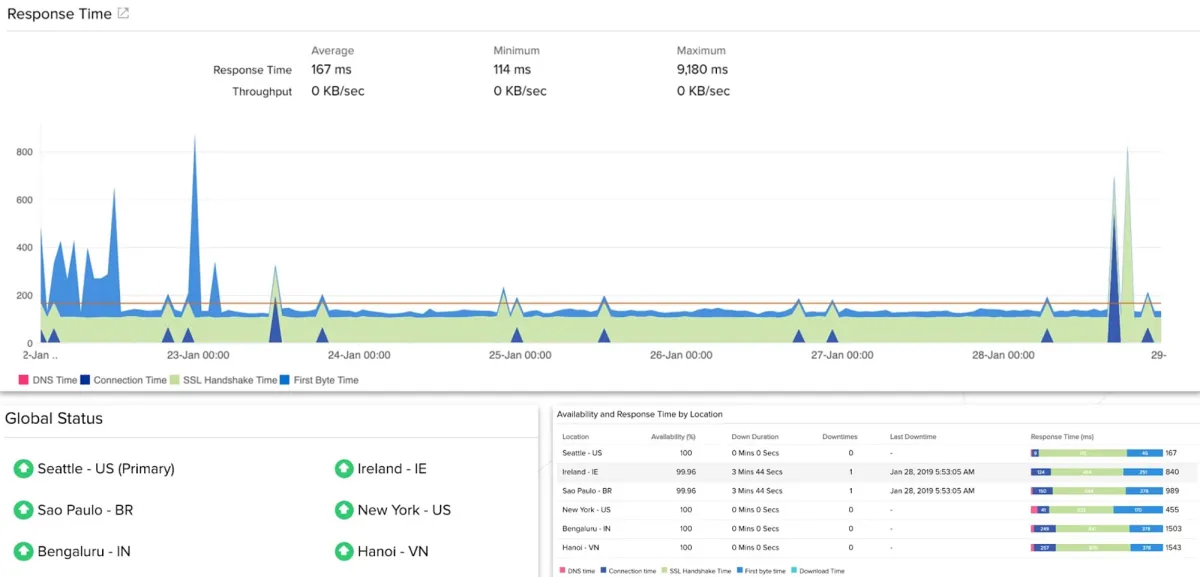Click the Response Time panel title

pyautogui.click(x=59, y=14)
